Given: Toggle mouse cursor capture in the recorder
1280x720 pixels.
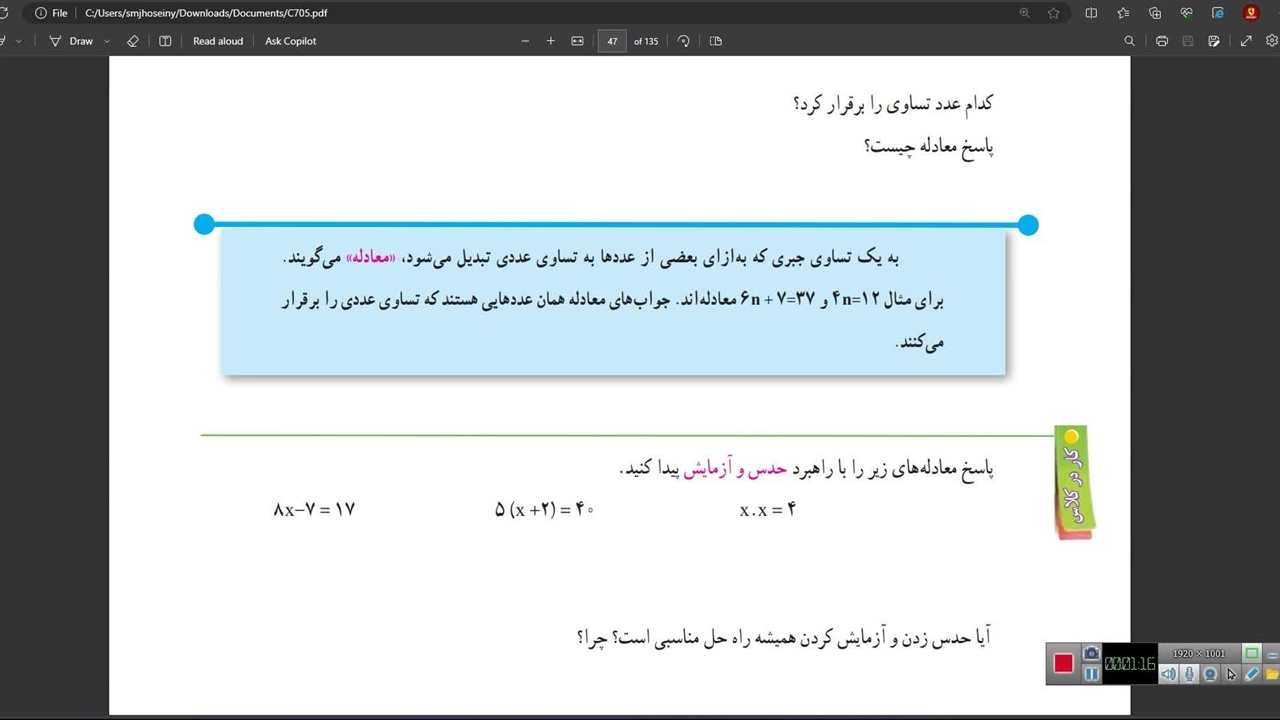Looking at the screenshot, I should pyautogui.click(x=1231, y=674).
